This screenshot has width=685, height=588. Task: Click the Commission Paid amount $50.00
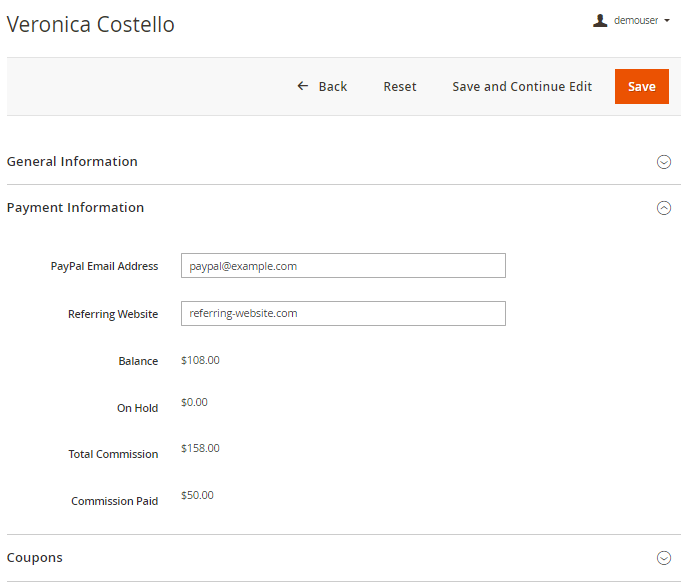[x=197, y=495]
